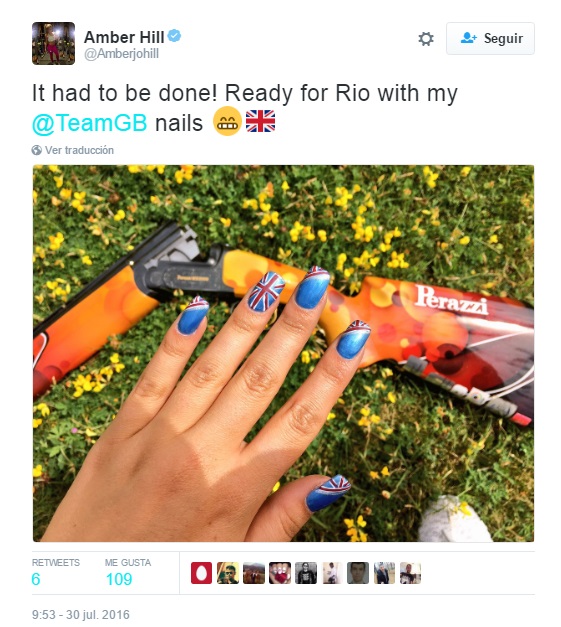Click the red egg avatar liker

coord(202,573)
